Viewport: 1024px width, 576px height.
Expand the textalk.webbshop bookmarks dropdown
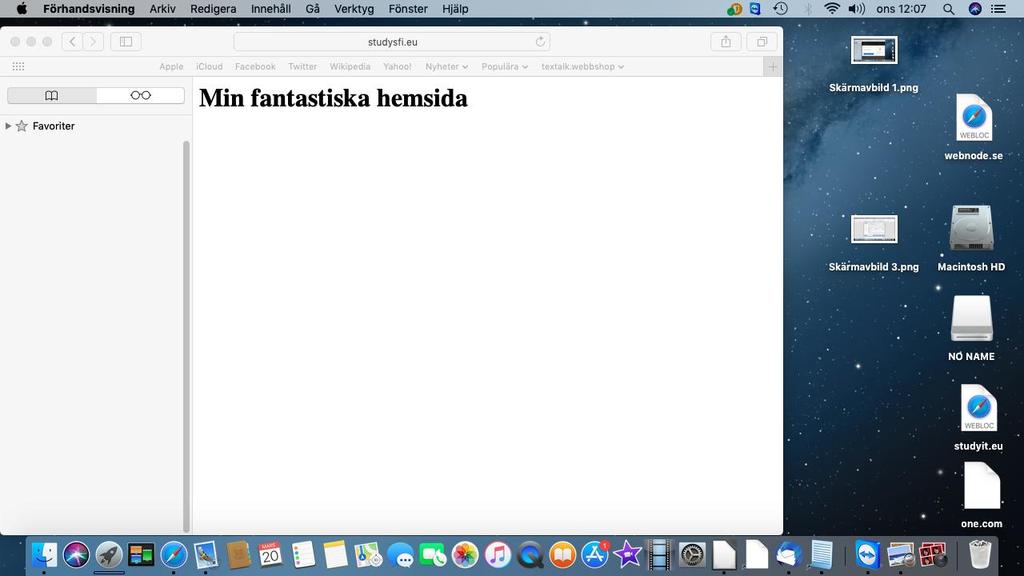(583, 67)
